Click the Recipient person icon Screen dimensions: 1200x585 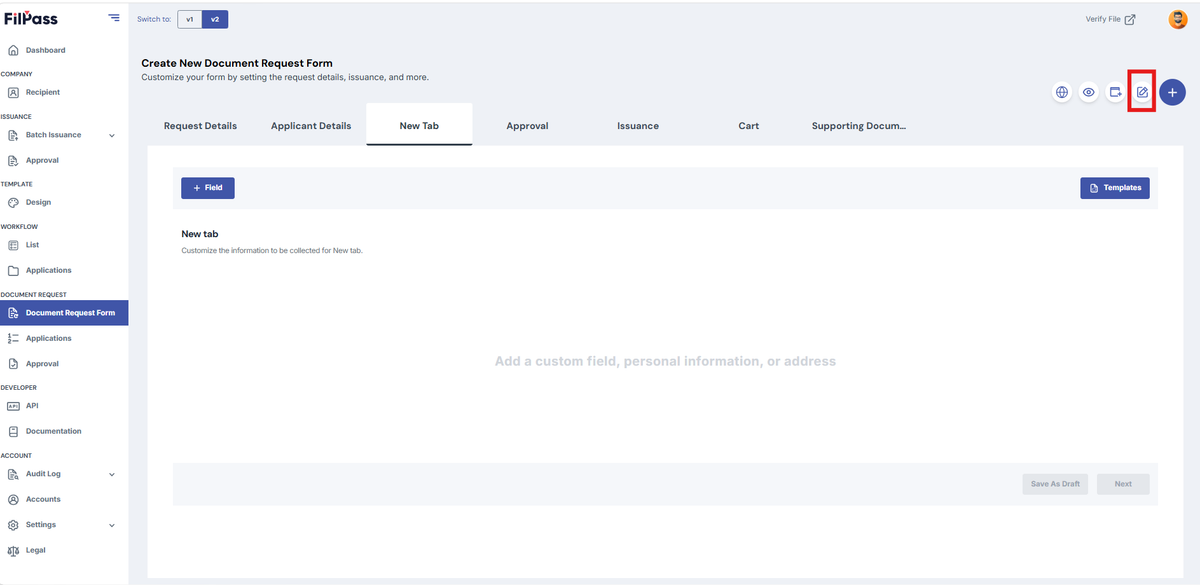coord(13,92)
